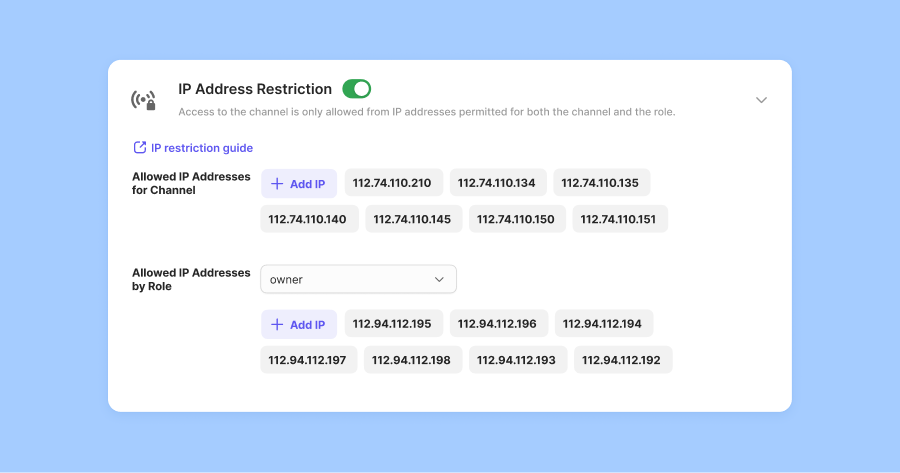Image resolution: width=900 pixels, height=473 pixels.
Task: Select role IP chip 112.94.112.198
Action: 413,360
